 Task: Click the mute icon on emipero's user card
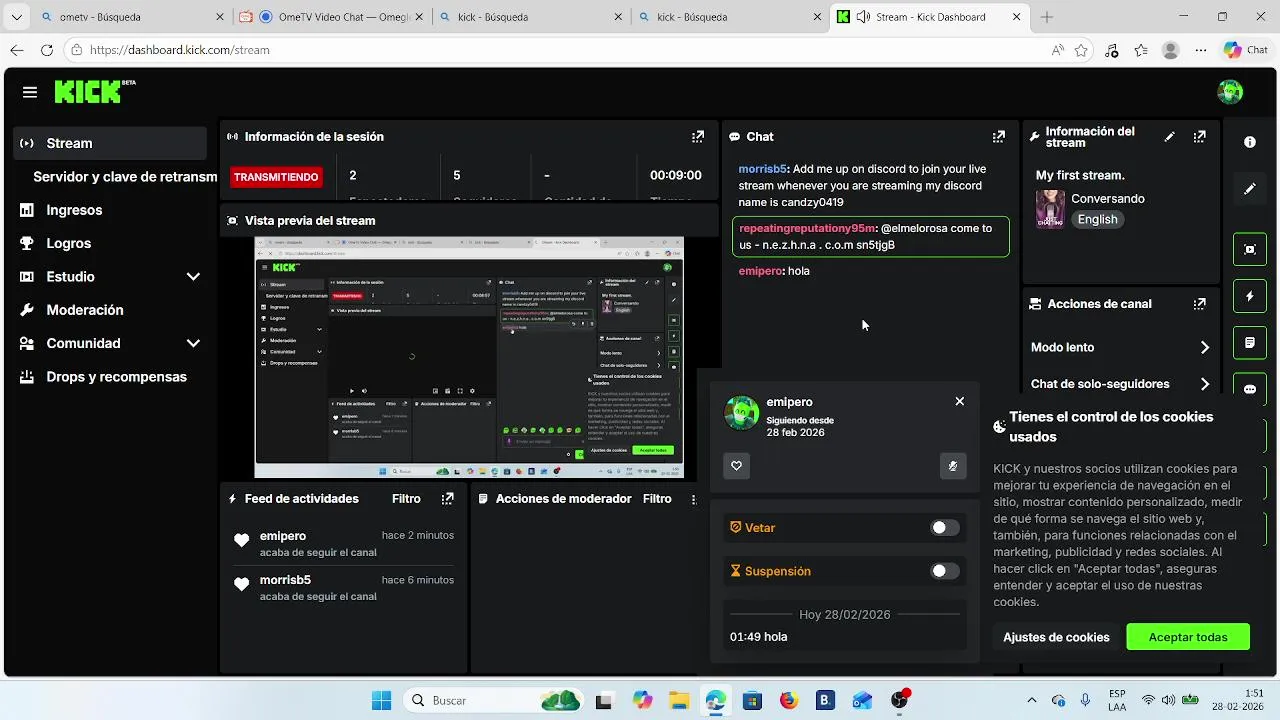(x=953, y=465)
